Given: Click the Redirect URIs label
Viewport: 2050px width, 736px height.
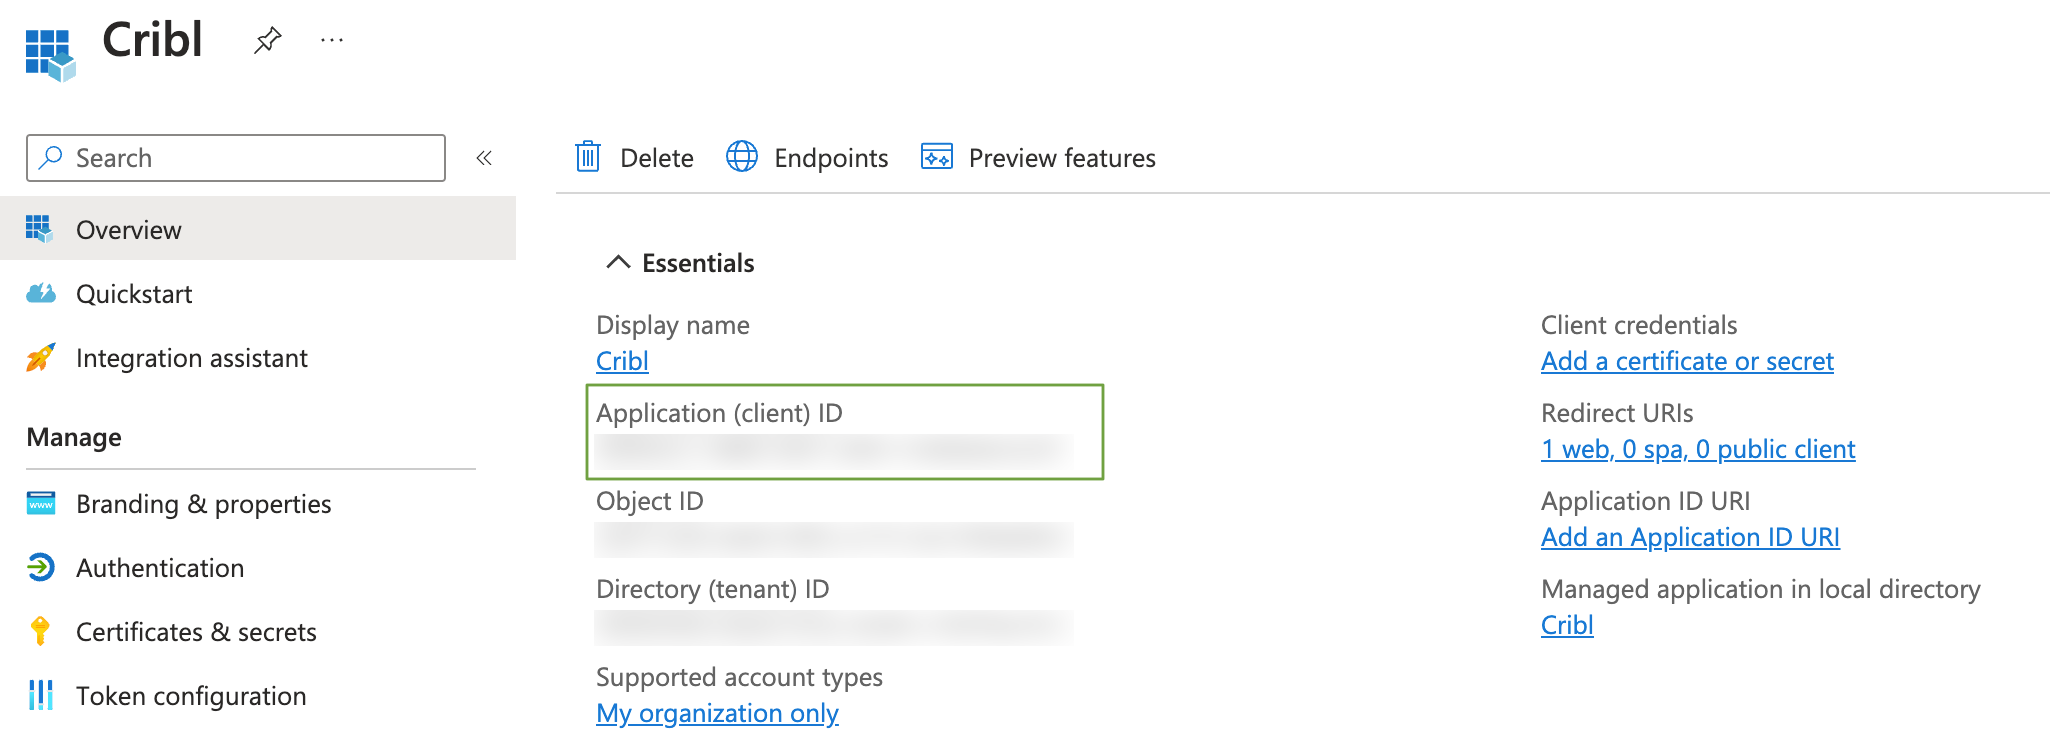Looking at the screenshot, I should tap(1617, 413).
